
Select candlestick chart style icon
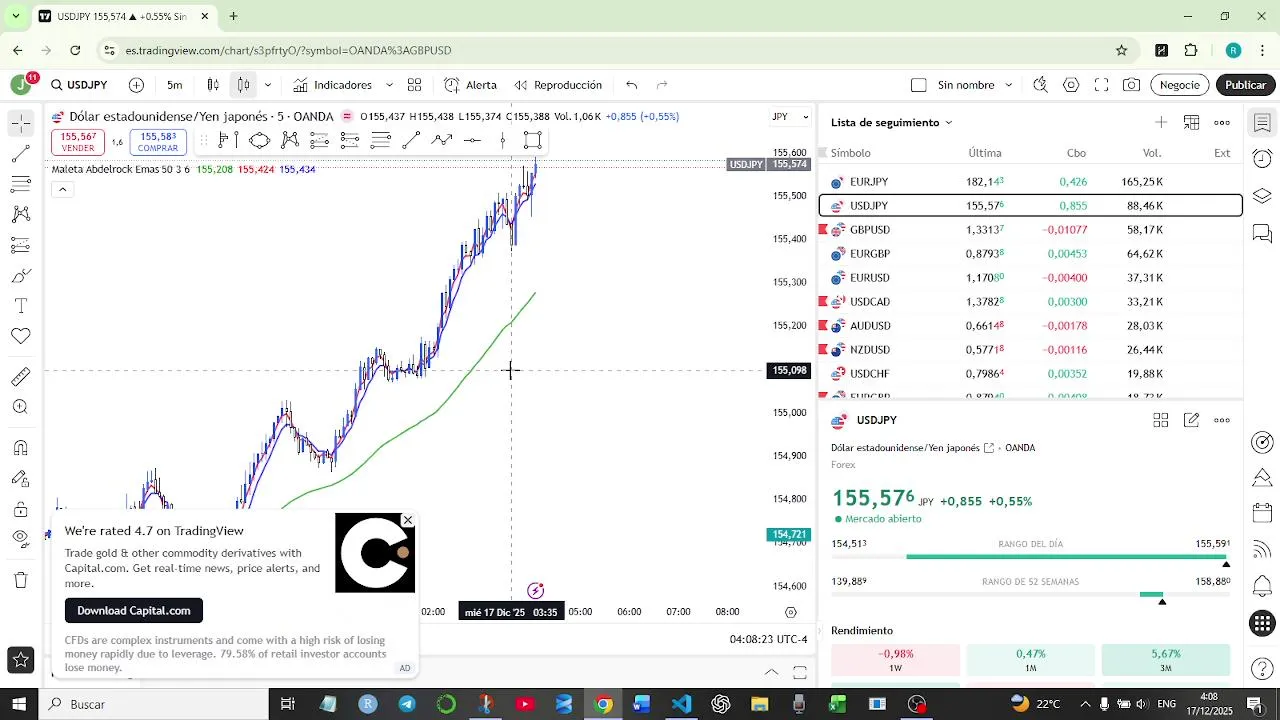tap(243, 85)
